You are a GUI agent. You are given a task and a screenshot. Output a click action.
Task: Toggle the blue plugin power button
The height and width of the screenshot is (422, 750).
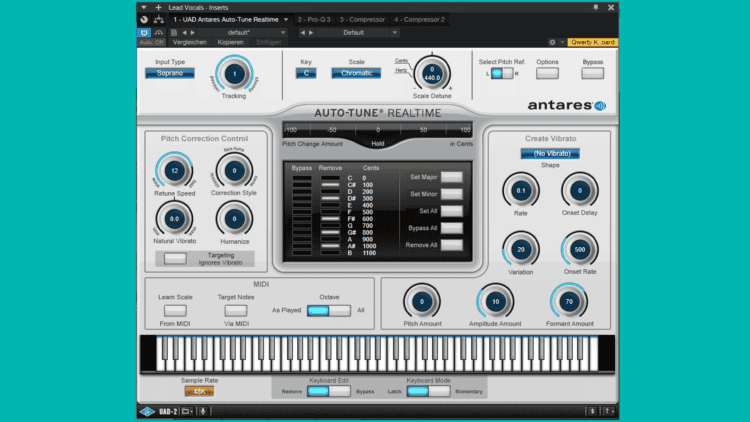[144, 33]
